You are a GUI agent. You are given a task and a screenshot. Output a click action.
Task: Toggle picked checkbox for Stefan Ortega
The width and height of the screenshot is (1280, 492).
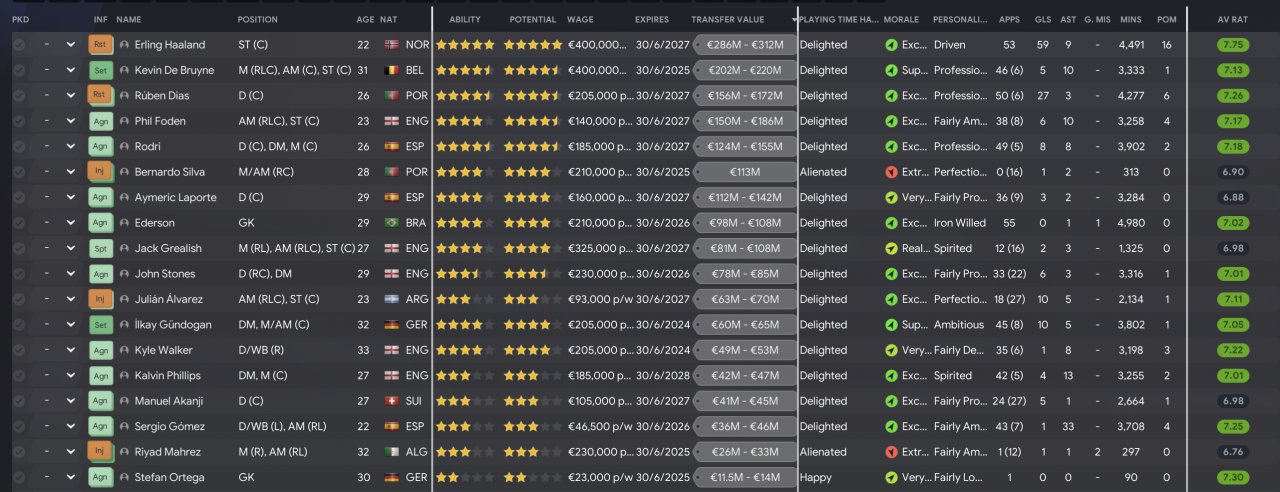[x=19, y=478]
